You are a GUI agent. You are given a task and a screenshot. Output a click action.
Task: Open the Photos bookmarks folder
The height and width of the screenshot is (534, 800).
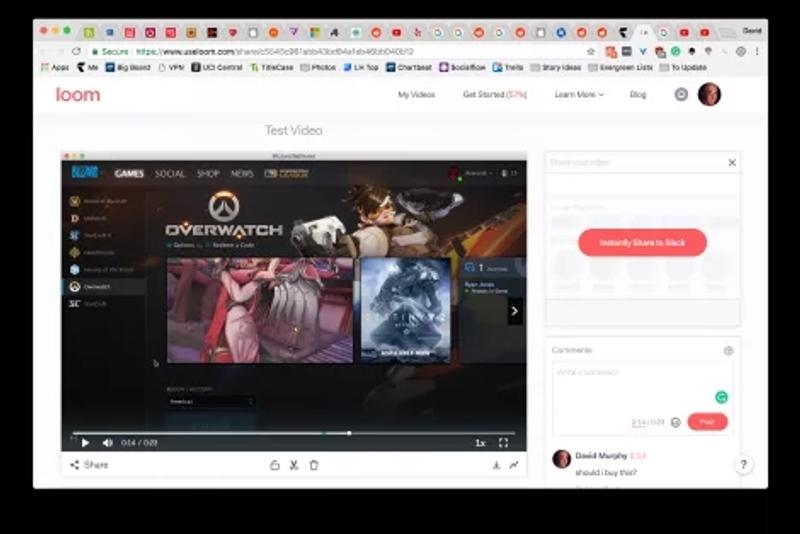click(x=318, y=67)
